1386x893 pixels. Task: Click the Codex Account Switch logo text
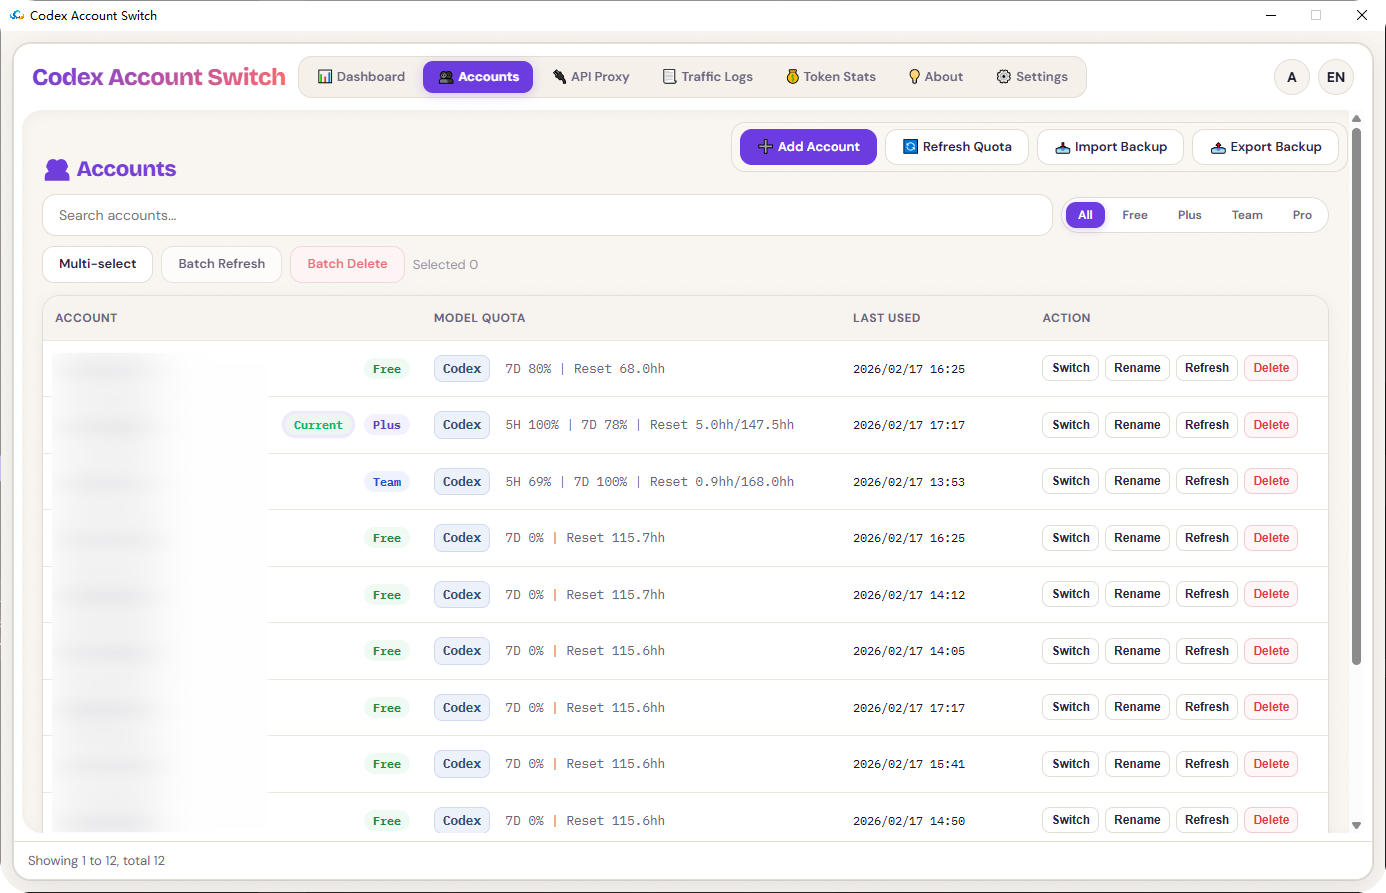tap(159, 77)
